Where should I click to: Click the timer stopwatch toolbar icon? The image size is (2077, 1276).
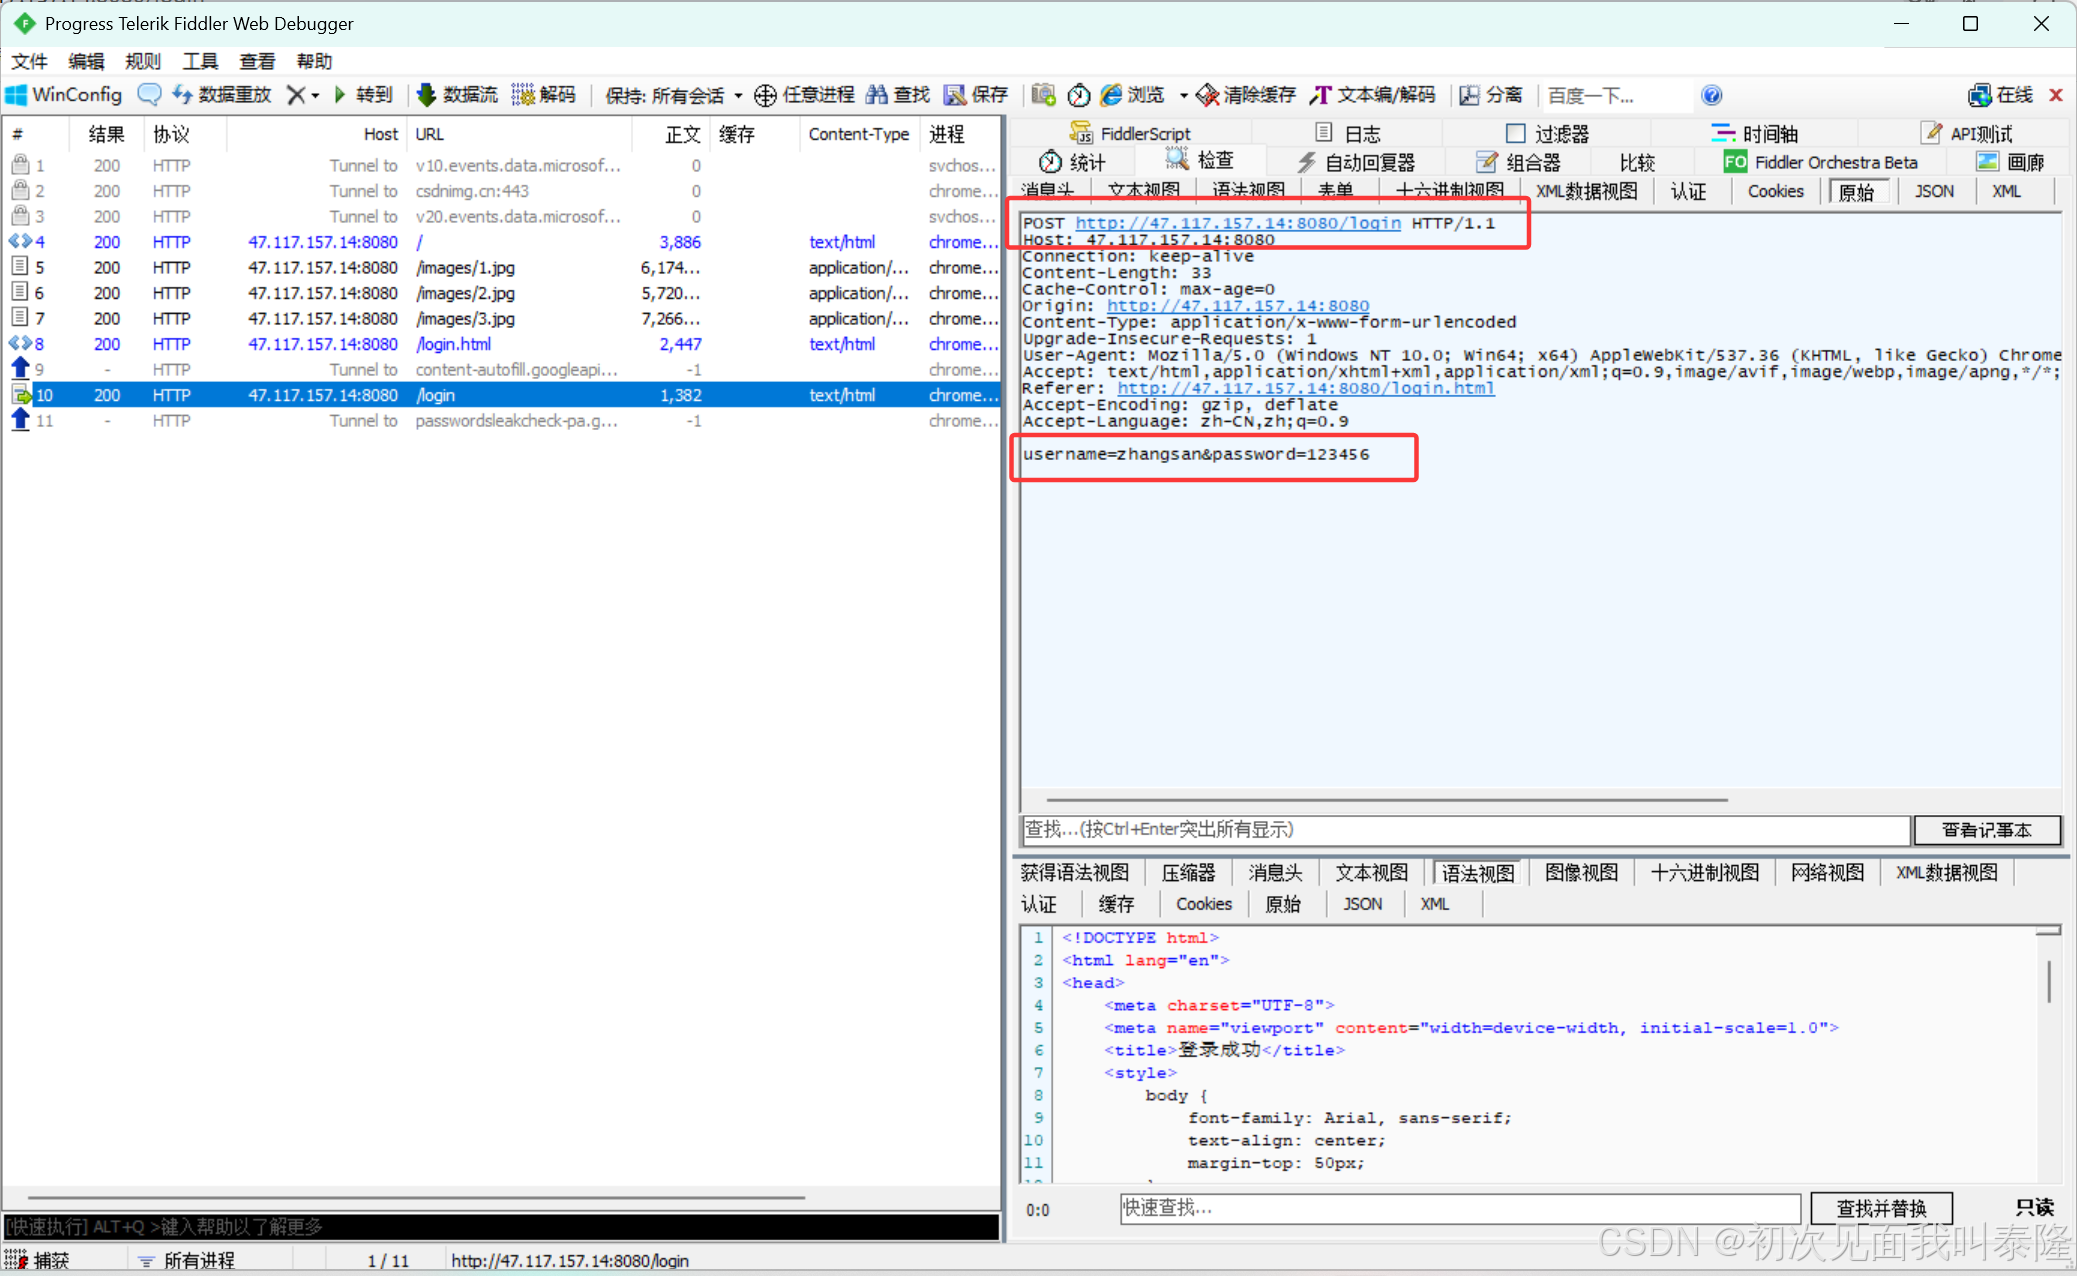1078,95
